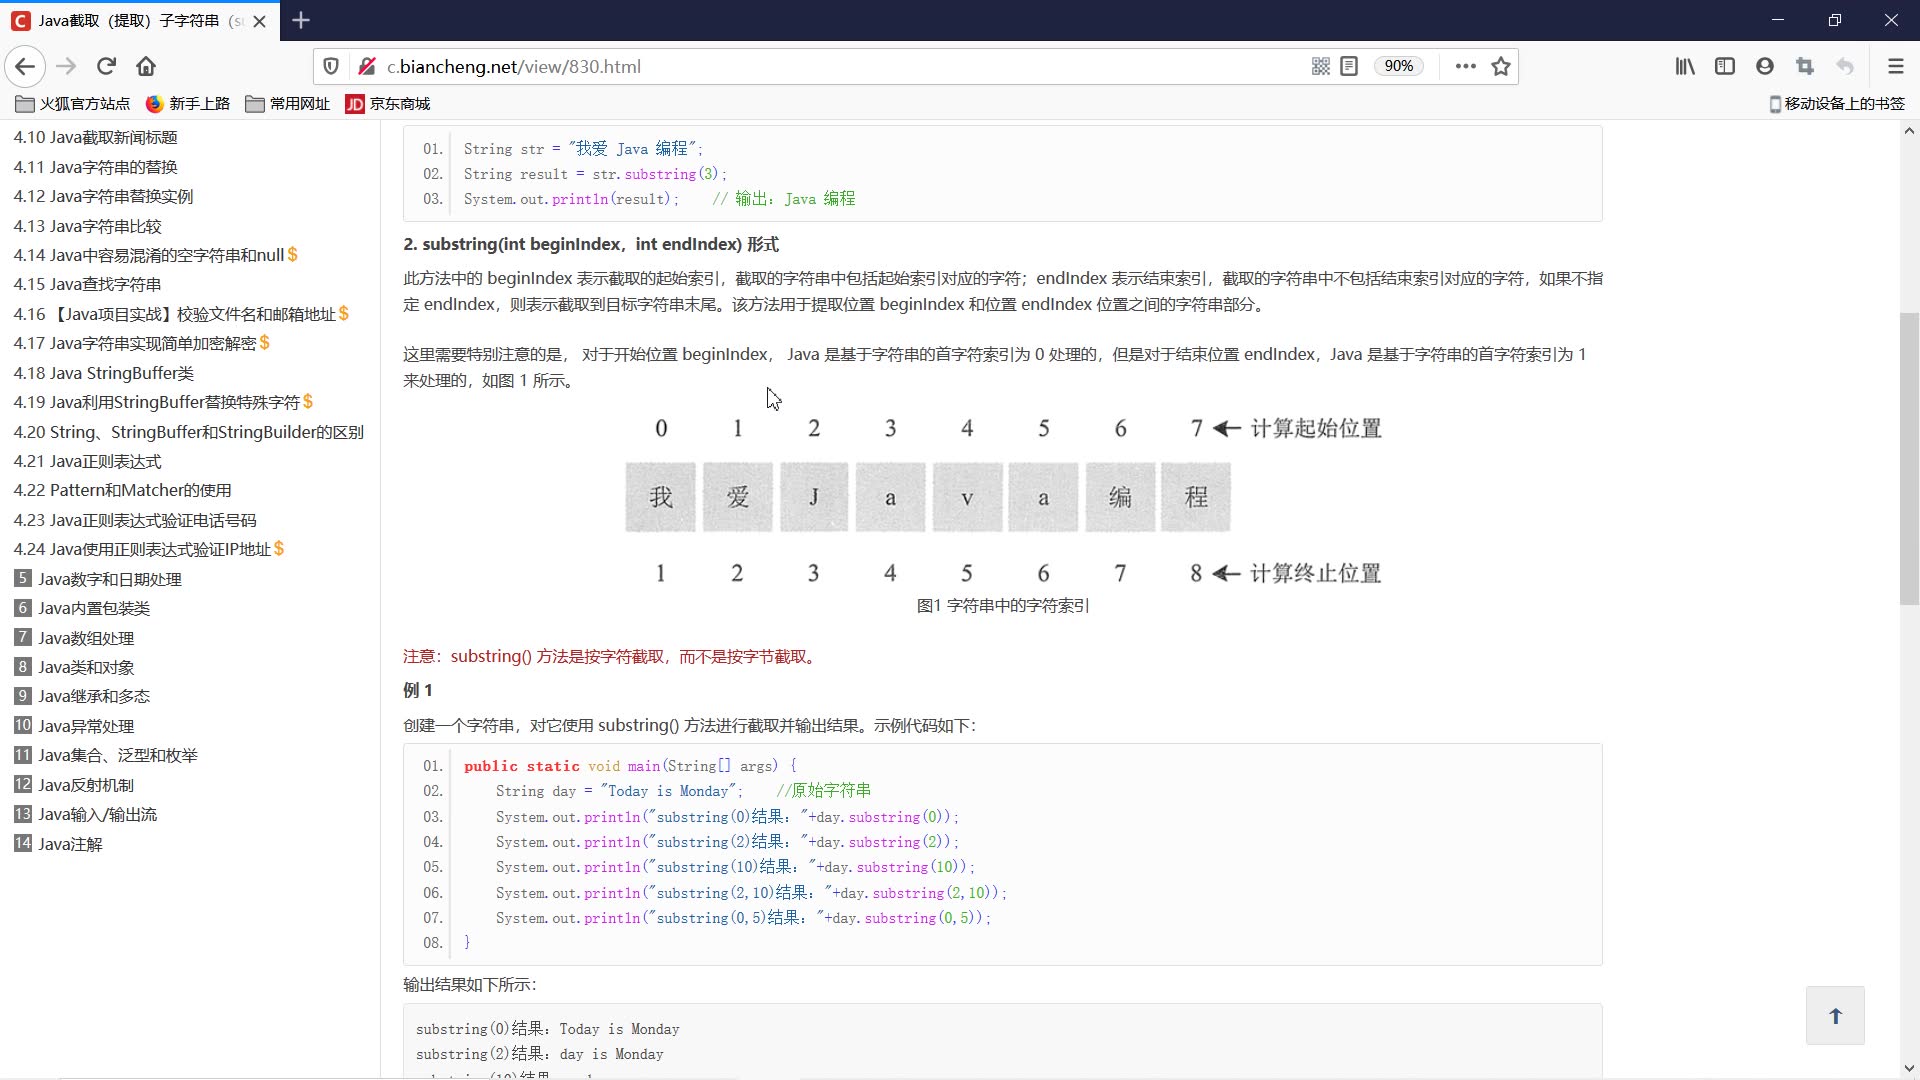Expand section 8 Java类和对象
This screenshot has height=1080, width=1920.
pos(74,667)
